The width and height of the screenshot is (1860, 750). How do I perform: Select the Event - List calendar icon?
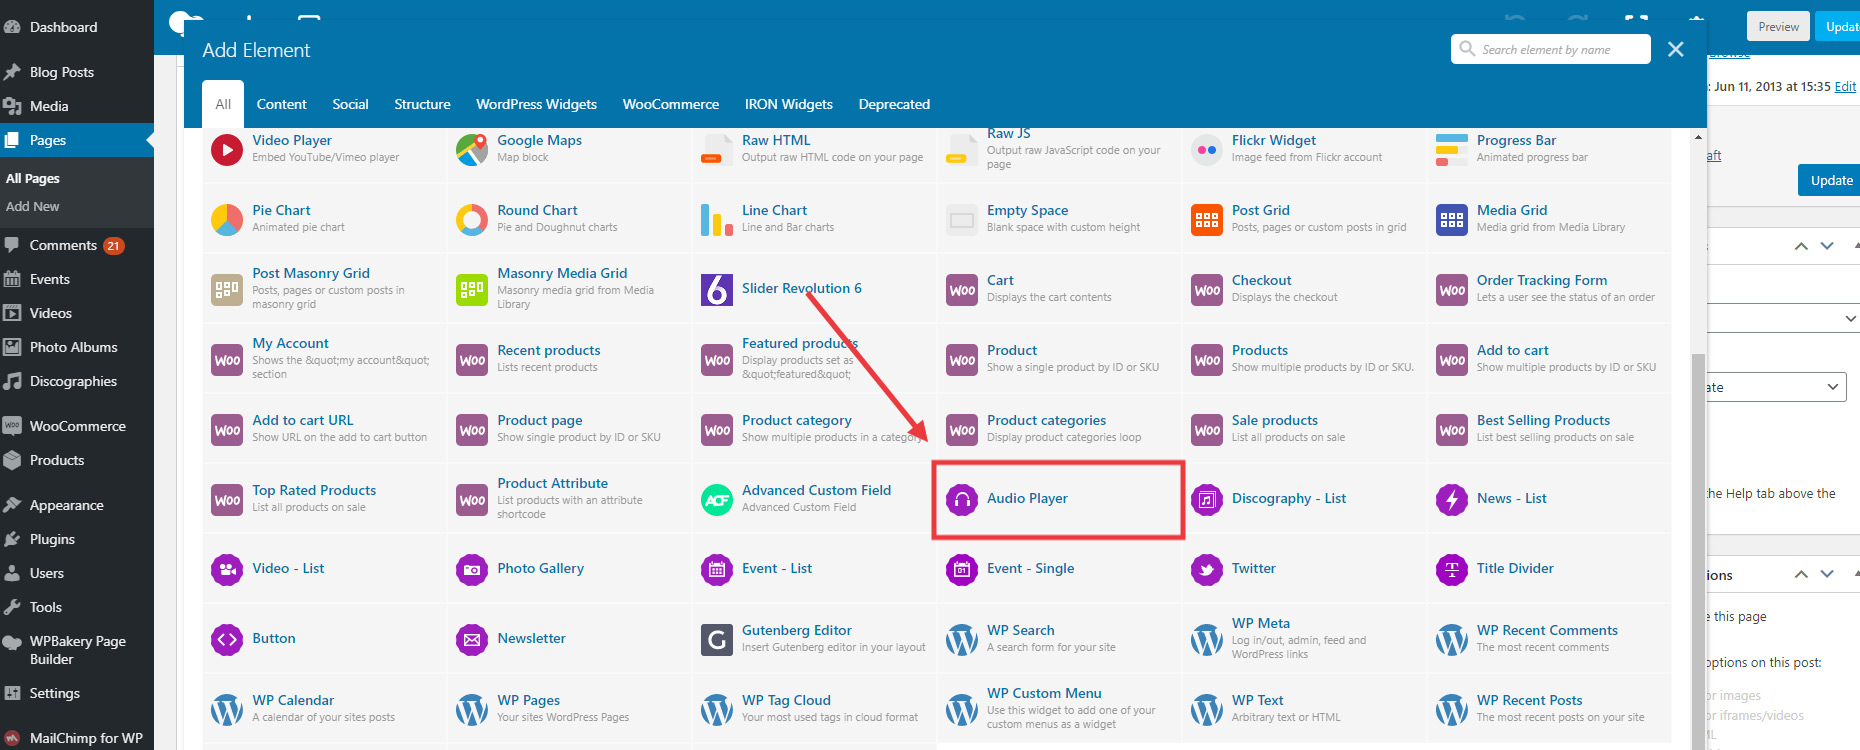717,570
